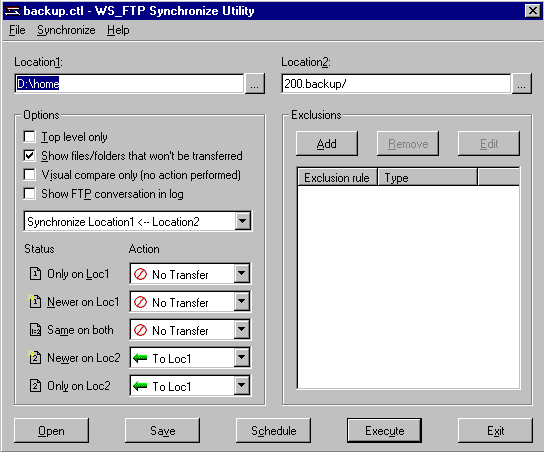
Task: Click the Edit exclusion button
Action: (x=489, y=144)
